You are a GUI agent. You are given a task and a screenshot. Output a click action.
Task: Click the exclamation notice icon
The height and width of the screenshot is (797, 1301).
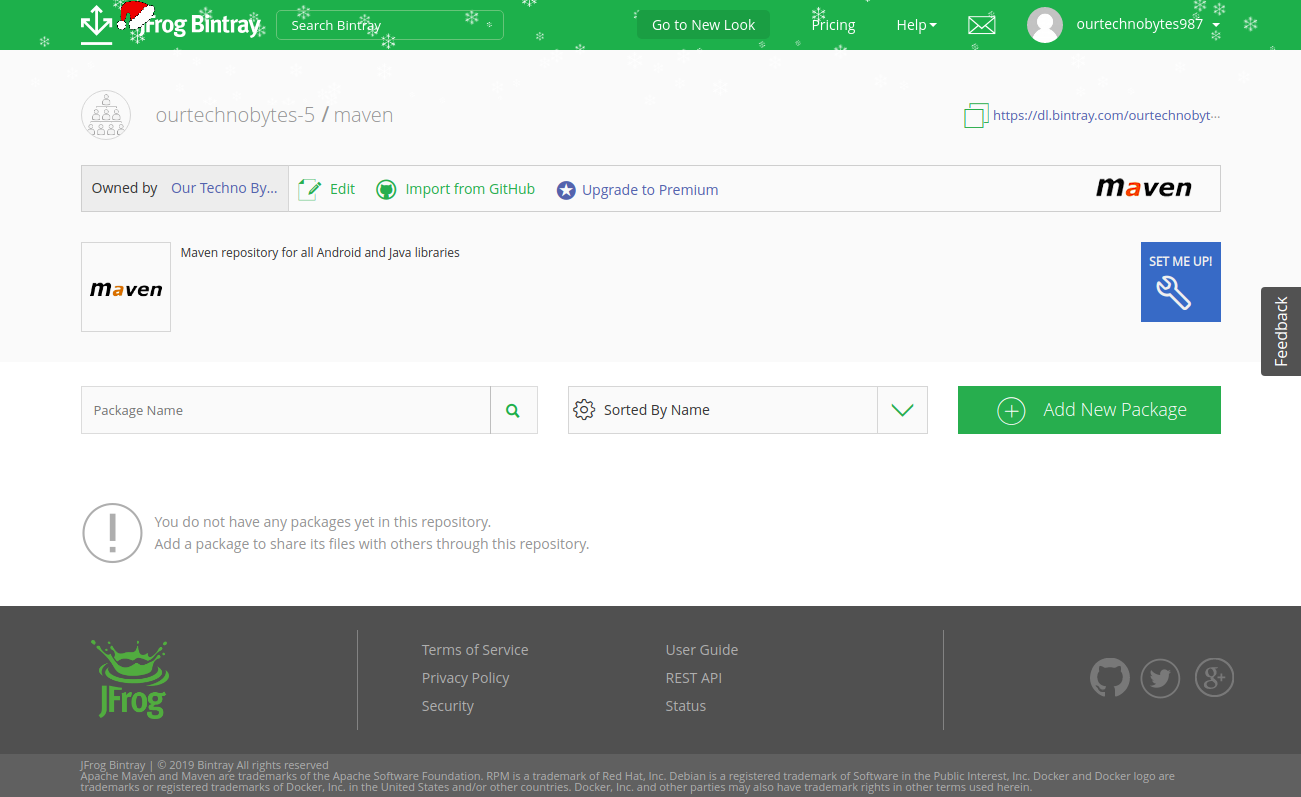click(112, 533)
